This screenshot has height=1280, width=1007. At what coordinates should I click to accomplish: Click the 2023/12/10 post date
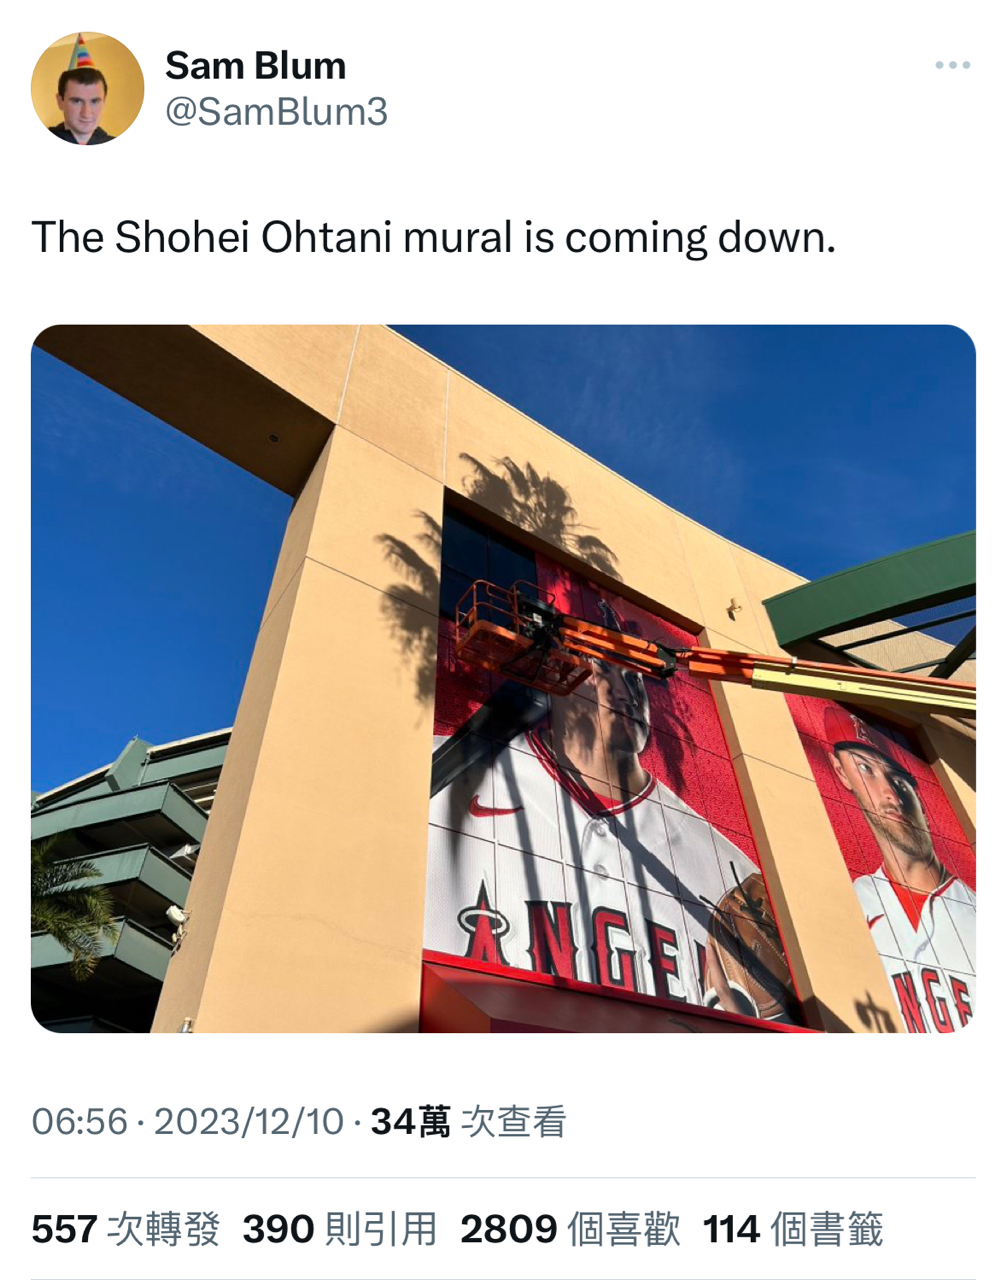(x=248, y=1122)
